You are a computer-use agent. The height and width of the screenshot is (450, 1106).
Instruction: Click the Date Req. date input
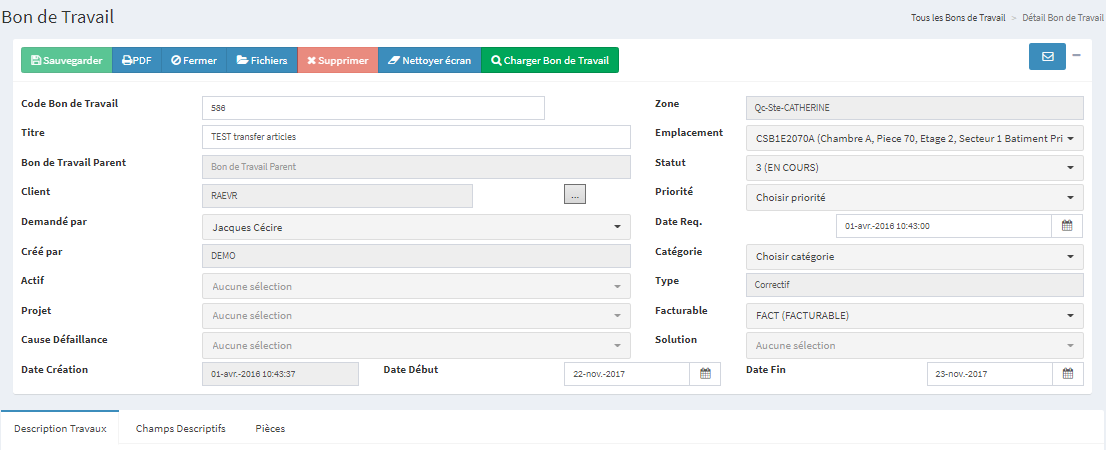(944, 226)
